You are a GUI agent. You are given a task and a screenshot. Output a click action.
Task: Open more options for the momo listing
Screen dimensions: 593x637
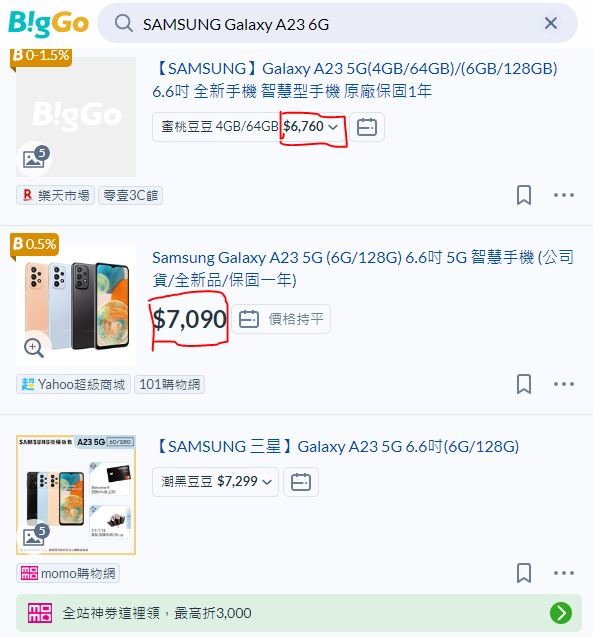tap(564, 573)
